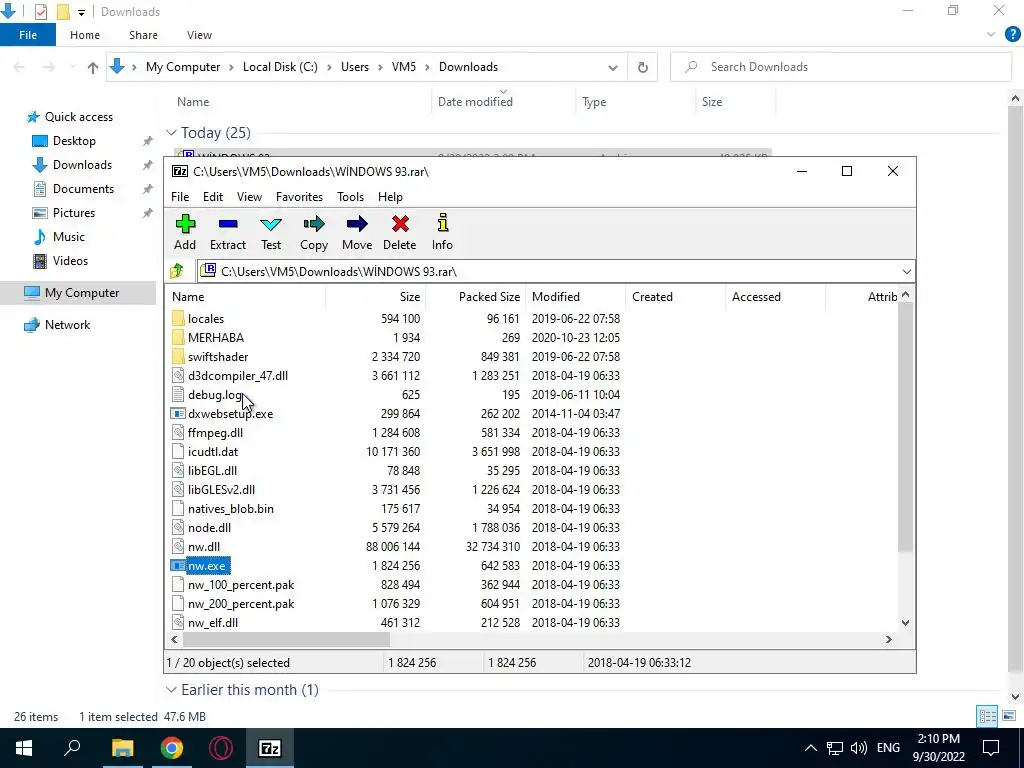Screen dimensions: 1024x768
Task: Go up one level with the 7-Zip folder-up icon
Action: [177, 271]
